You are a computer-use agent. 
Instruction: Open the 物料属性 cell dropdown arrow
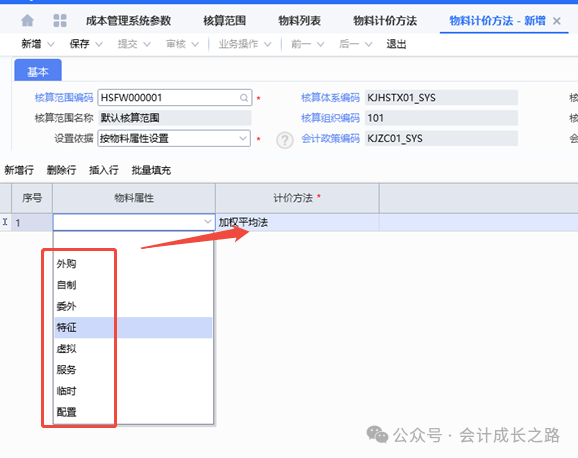tap(208, 222)
